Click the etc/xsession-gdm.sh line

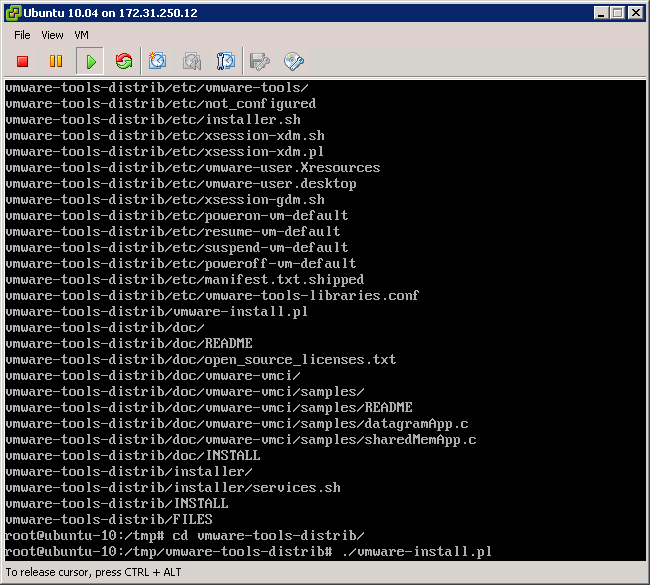click(x=165, y=199)
